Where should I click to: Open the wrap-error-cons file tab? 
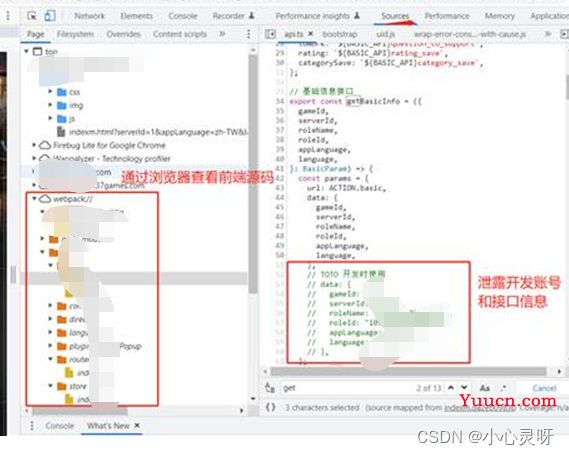(470, 34)
